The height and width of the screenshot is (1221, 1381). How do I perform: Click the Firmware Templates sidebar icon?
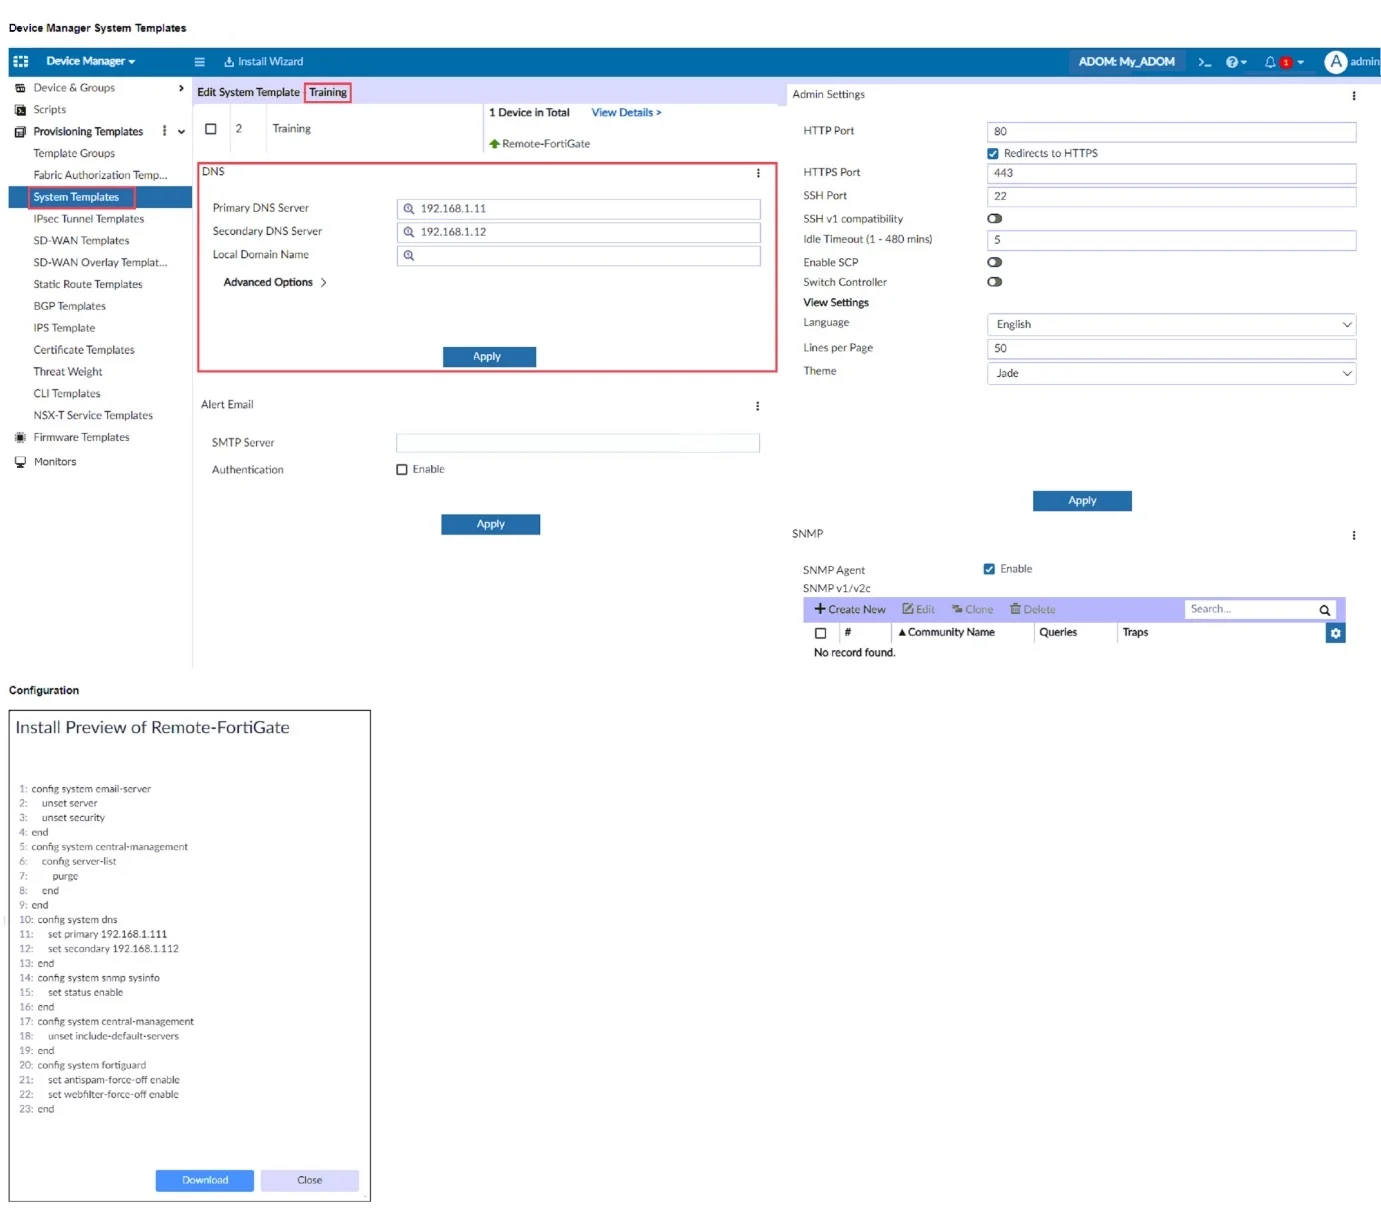[x=20, y=437]
